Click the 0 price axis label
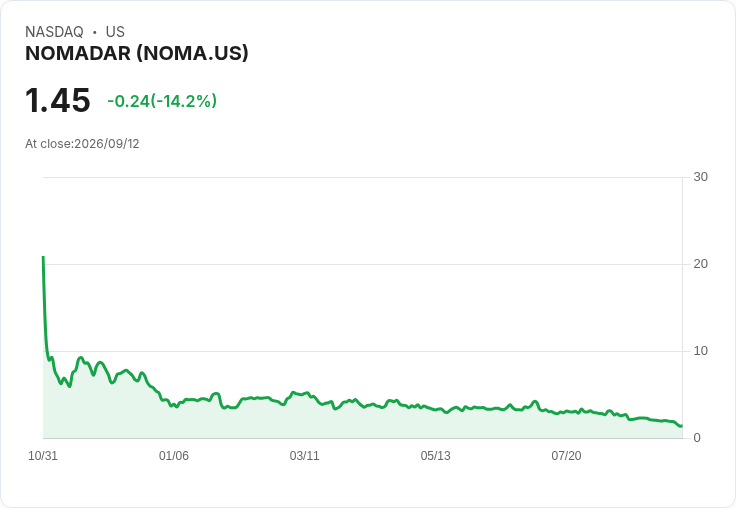 pos(697,438)
